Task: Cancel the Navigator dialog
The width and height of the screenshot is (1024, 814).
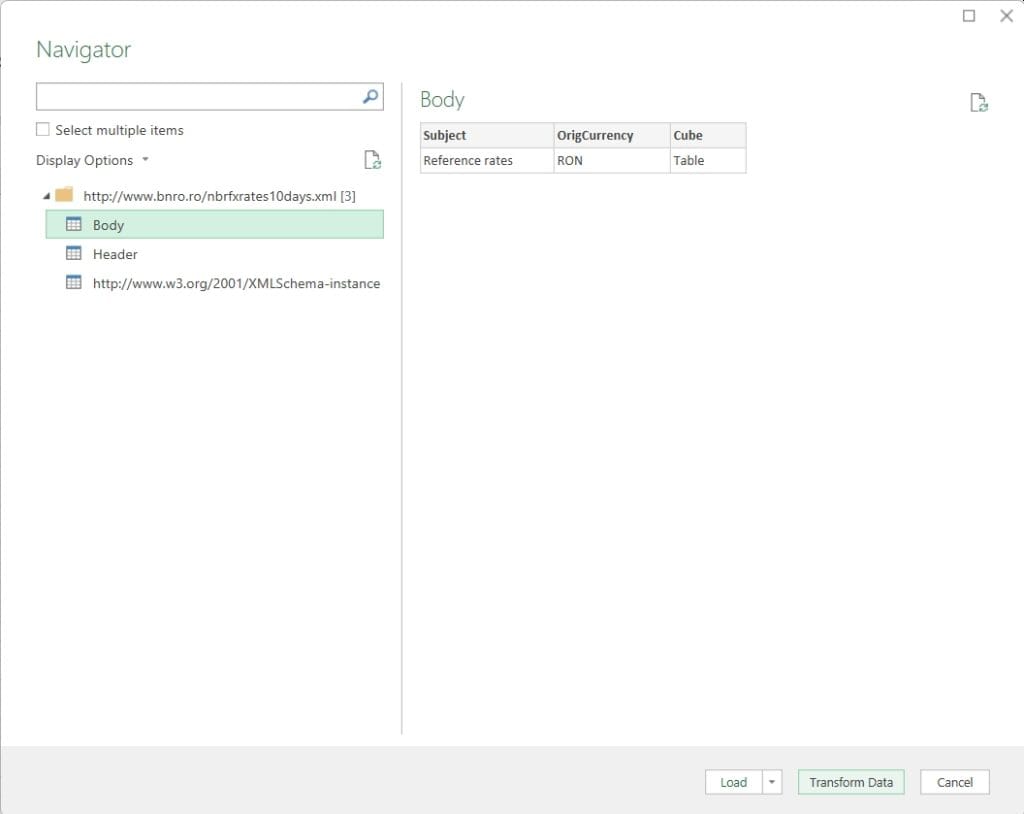Action: (955, 782)
